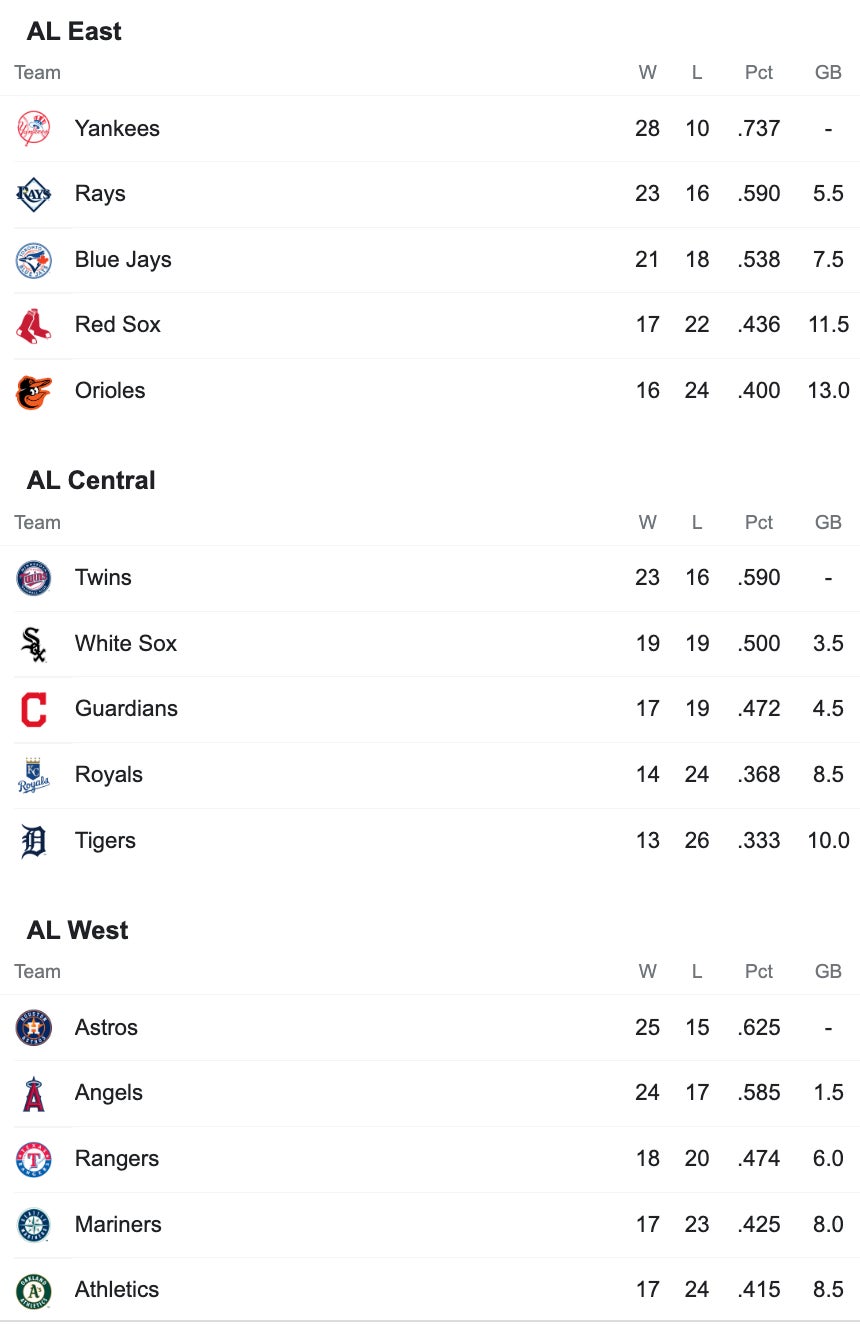This screenshot has width=860, height=1324.
Task: Click the GB column header in AL West
Action: pos(828,972)
